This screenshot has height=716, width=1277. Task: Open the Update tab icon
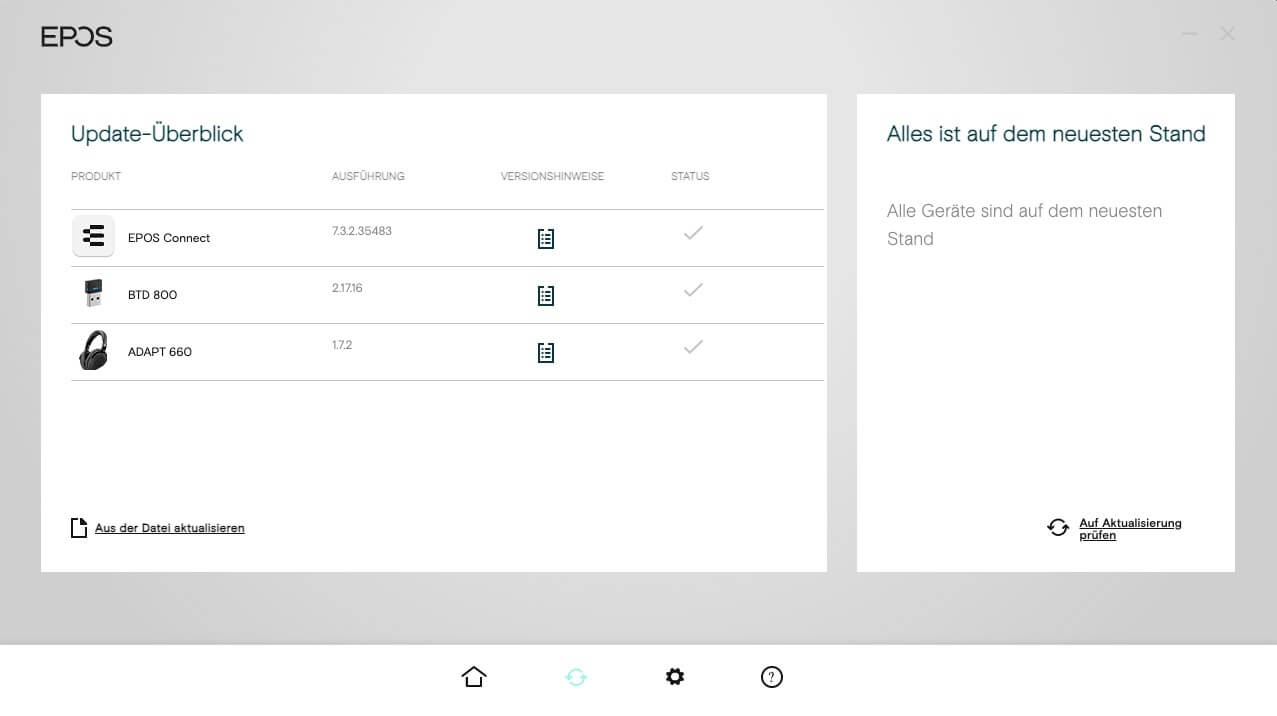(576, 677)
